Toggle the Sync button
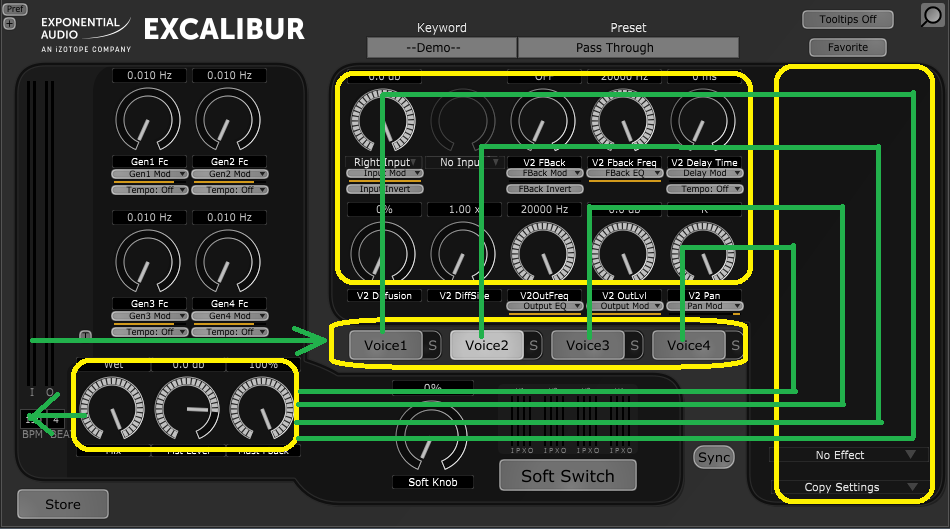 click(714, 457)
